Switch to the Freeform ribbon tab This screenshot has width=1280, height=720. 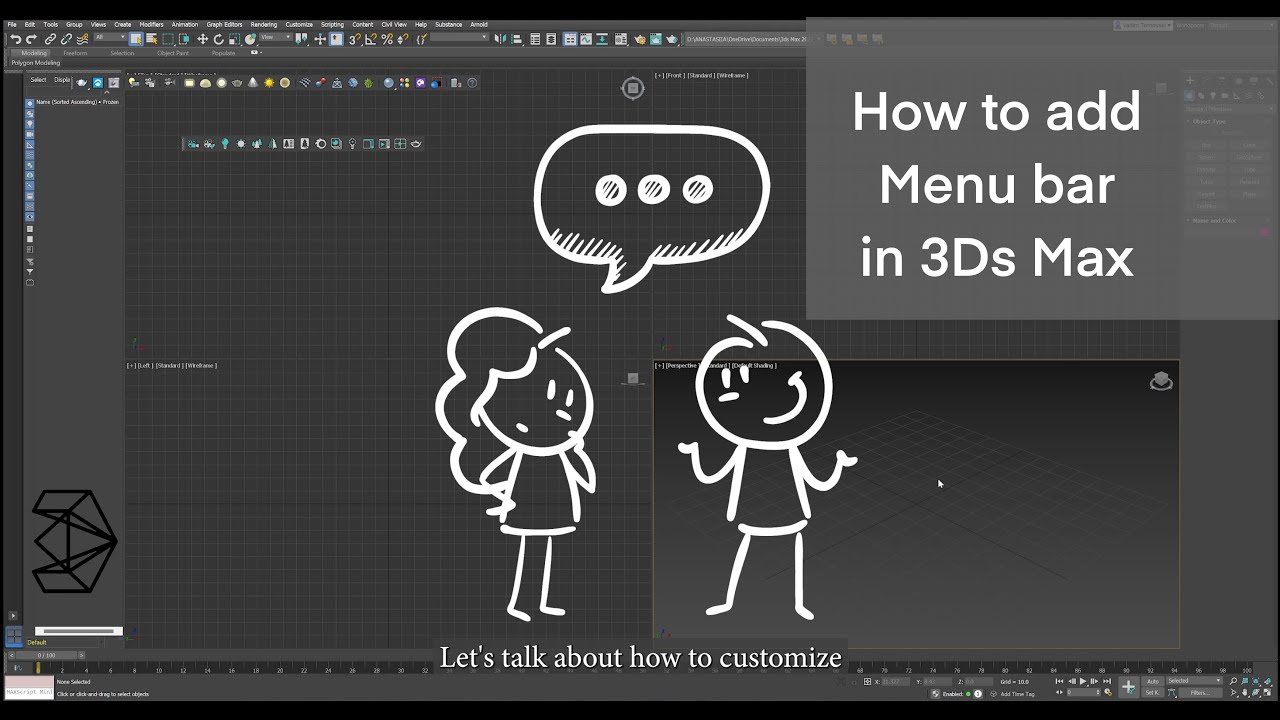(75, 53)
